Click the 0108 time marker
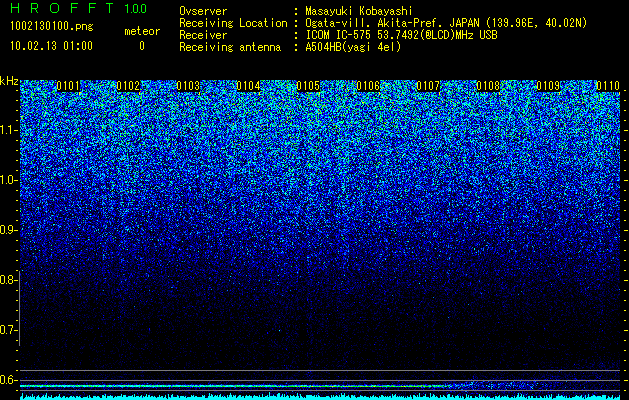This screenshot has height=400, width=629. pyautogui.click(x=488, y=86)
